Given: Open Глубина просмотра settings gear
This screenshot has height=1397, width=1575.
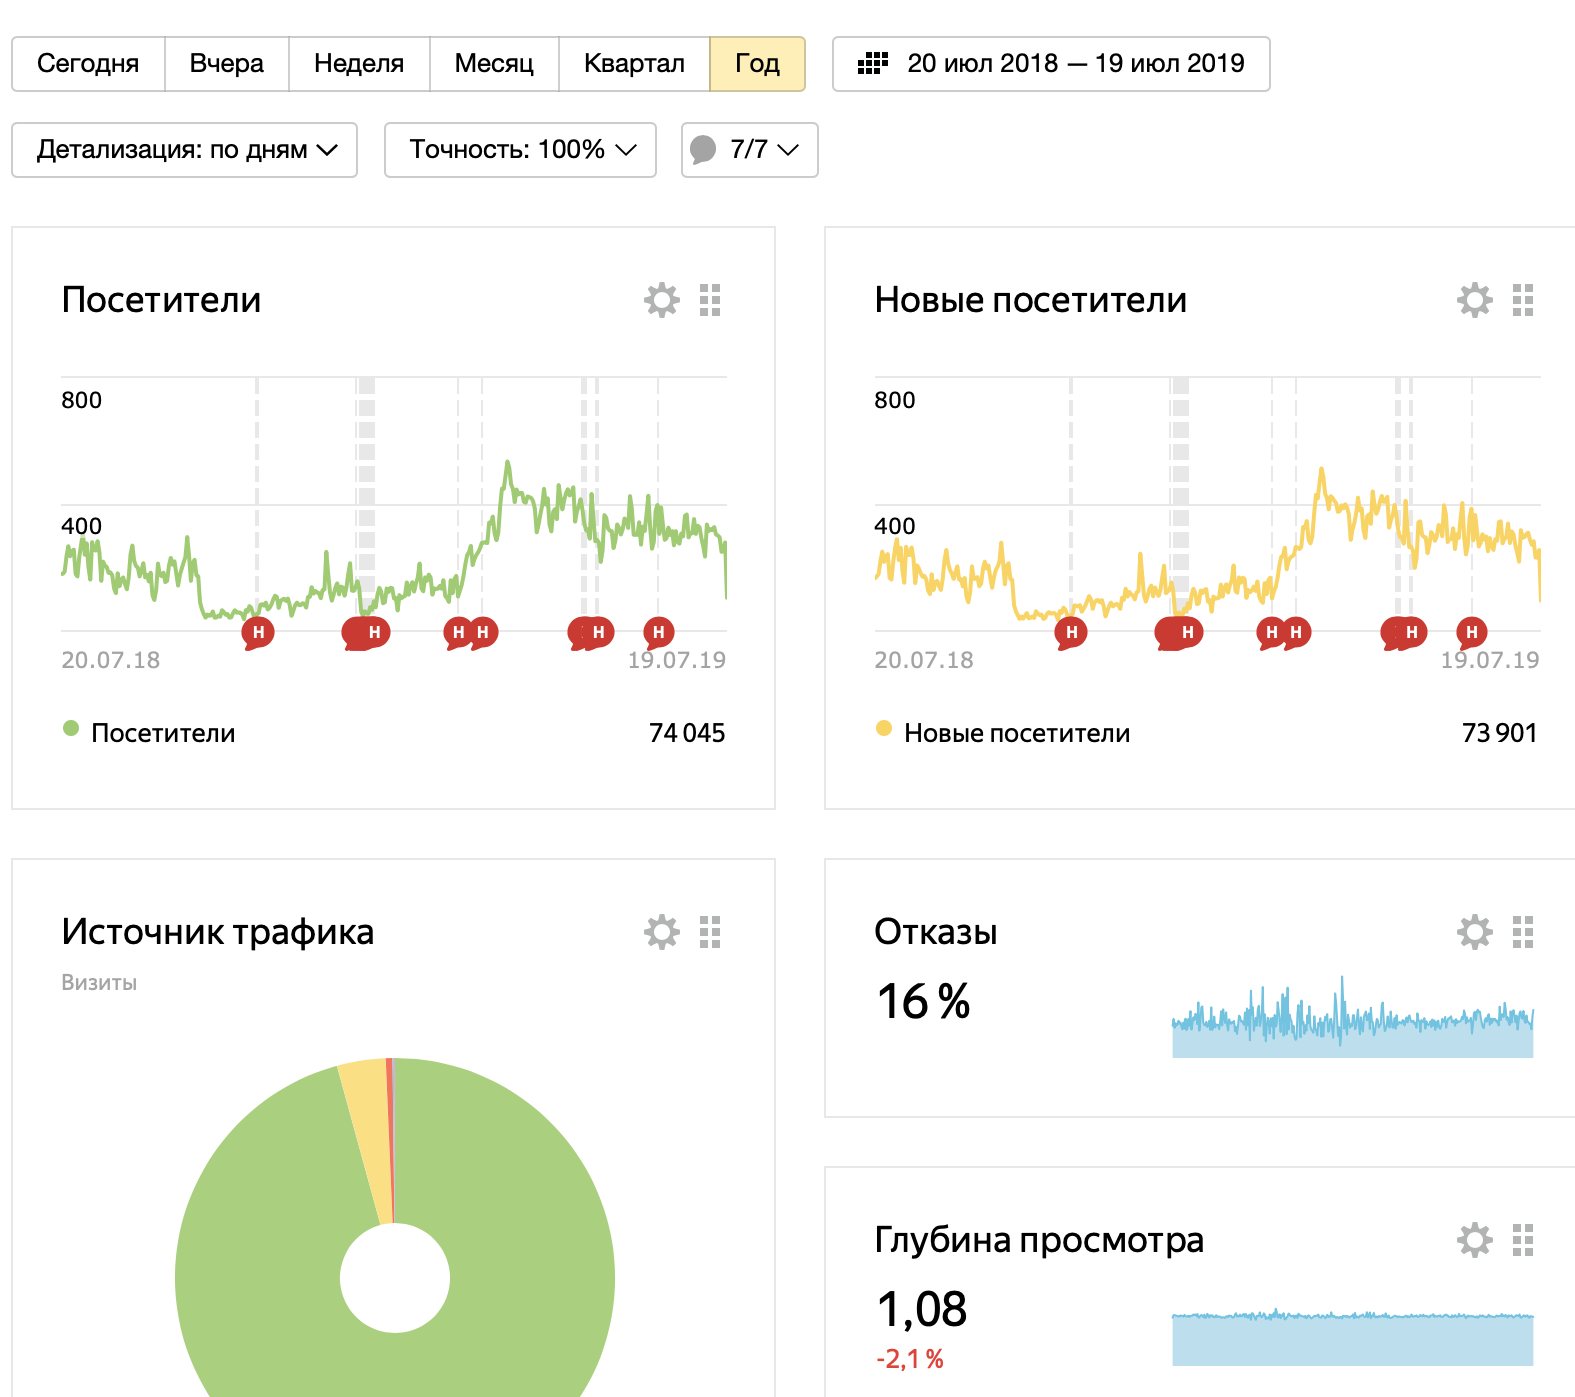Looking at the screenshot, I should point(1474,1240).
